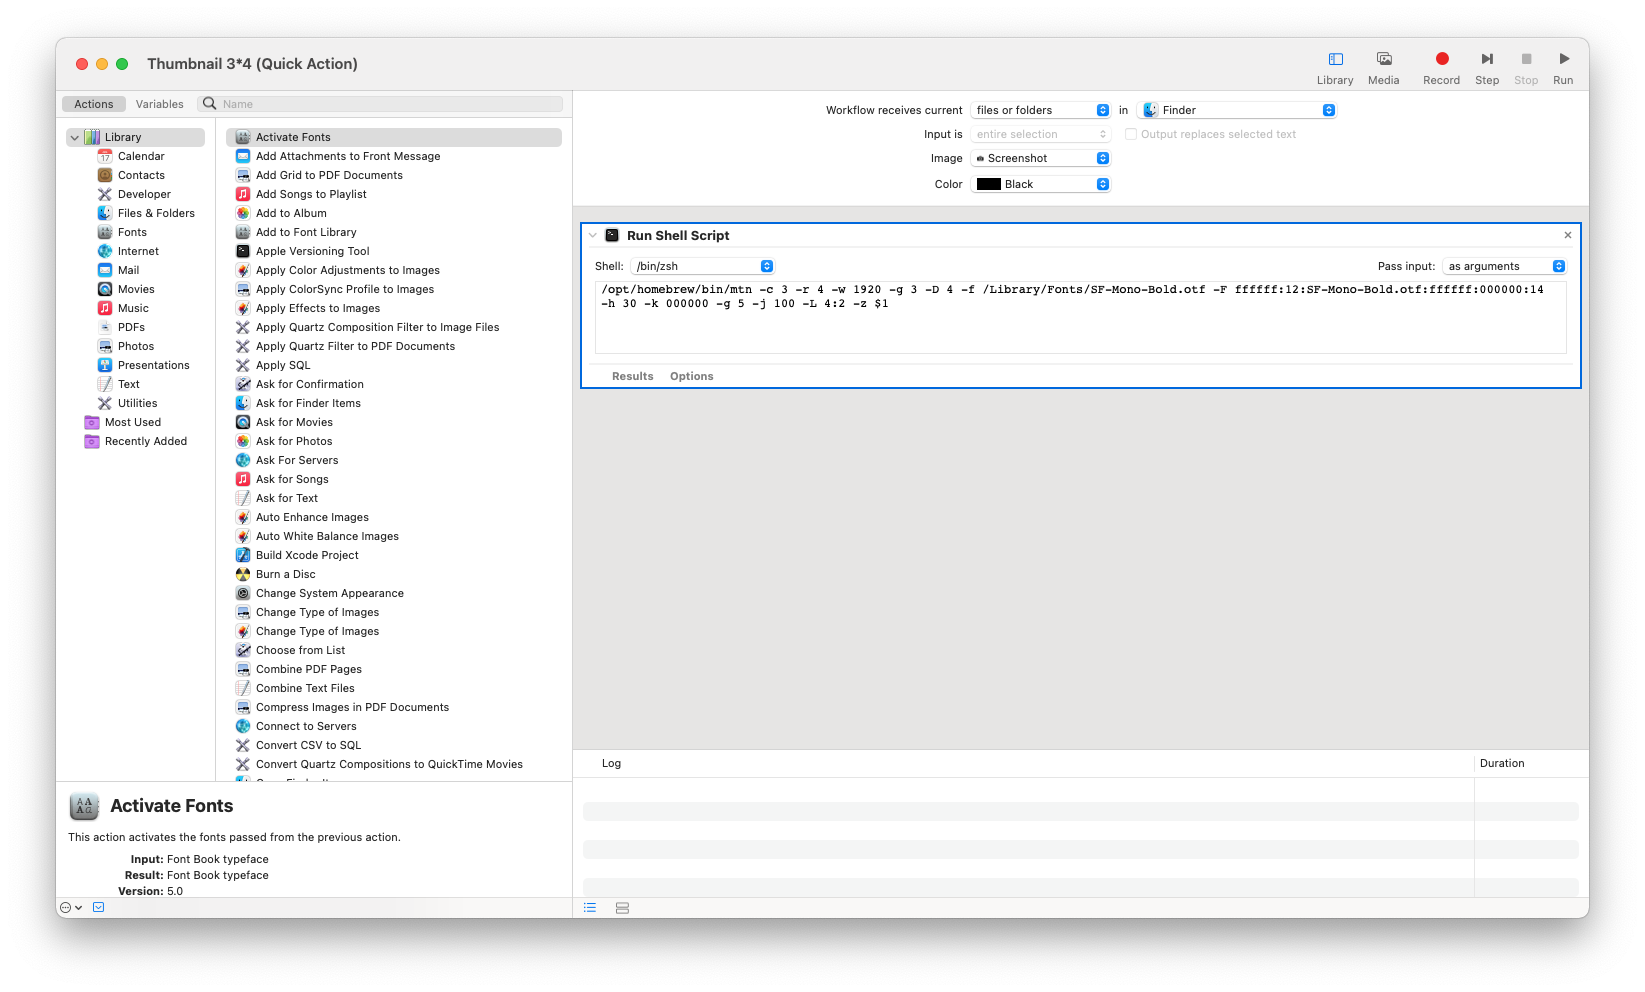Open the action menu at bottom left
The width and height of the screenshot is (1645, 992).
click(x=71, y=908)
